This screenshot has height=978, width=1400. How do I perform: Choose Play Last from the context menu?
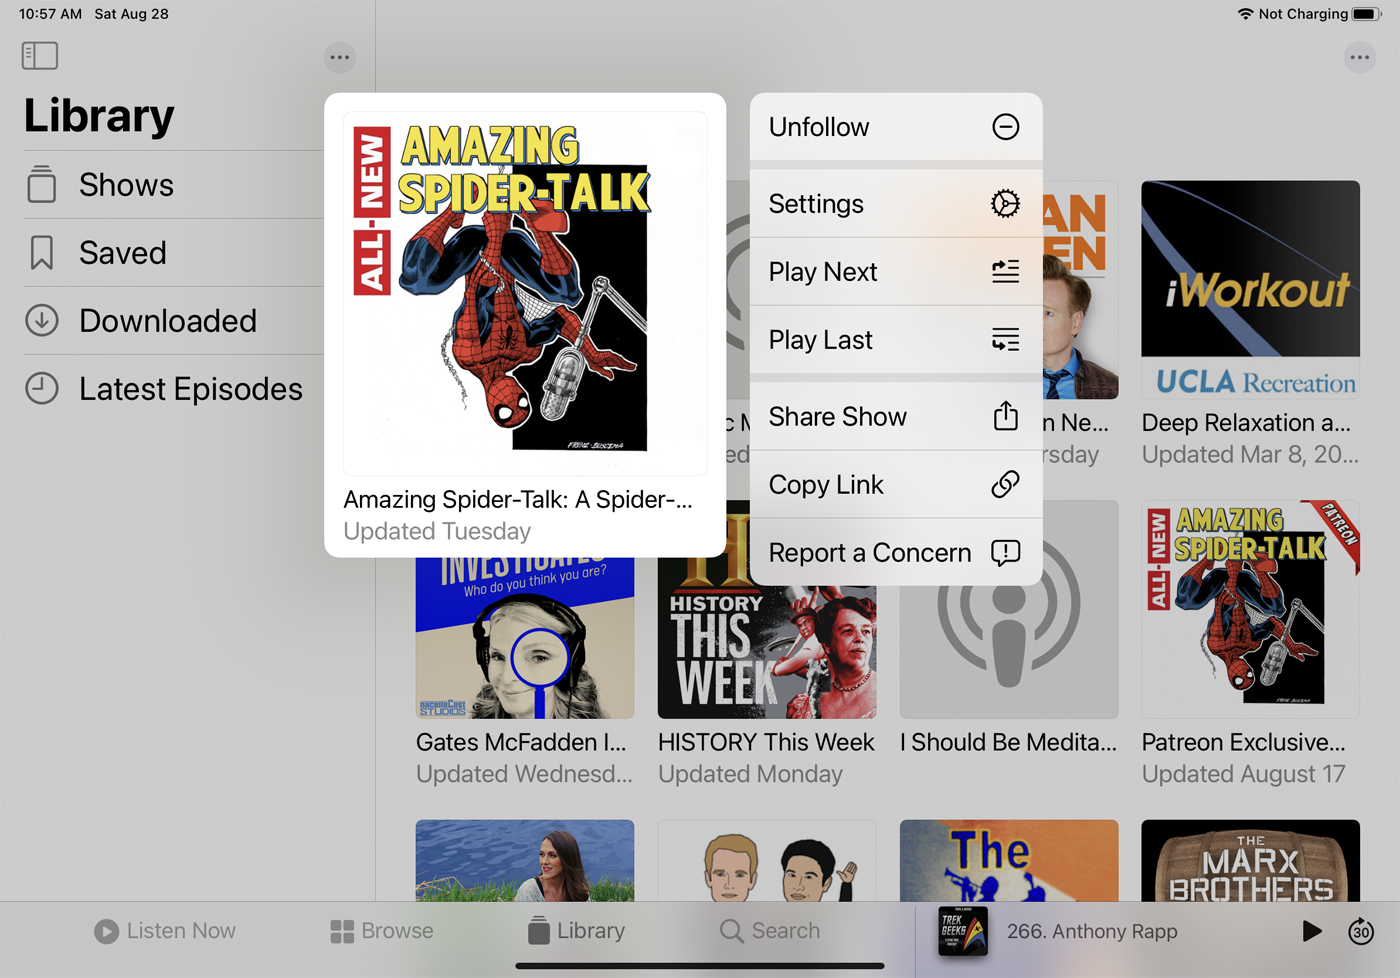click(x=896, y=340)
